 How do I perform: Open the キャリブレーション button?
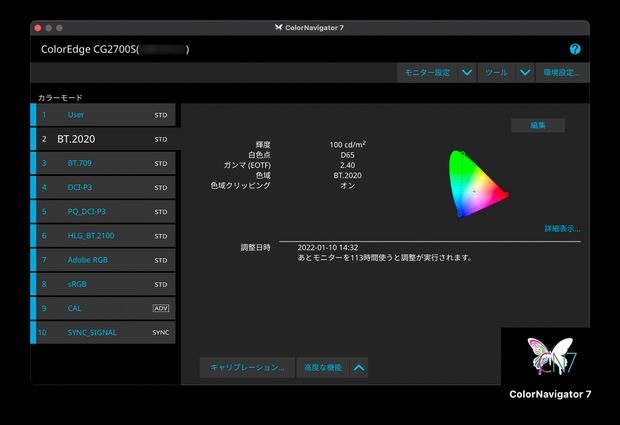[x=247, y=368]
